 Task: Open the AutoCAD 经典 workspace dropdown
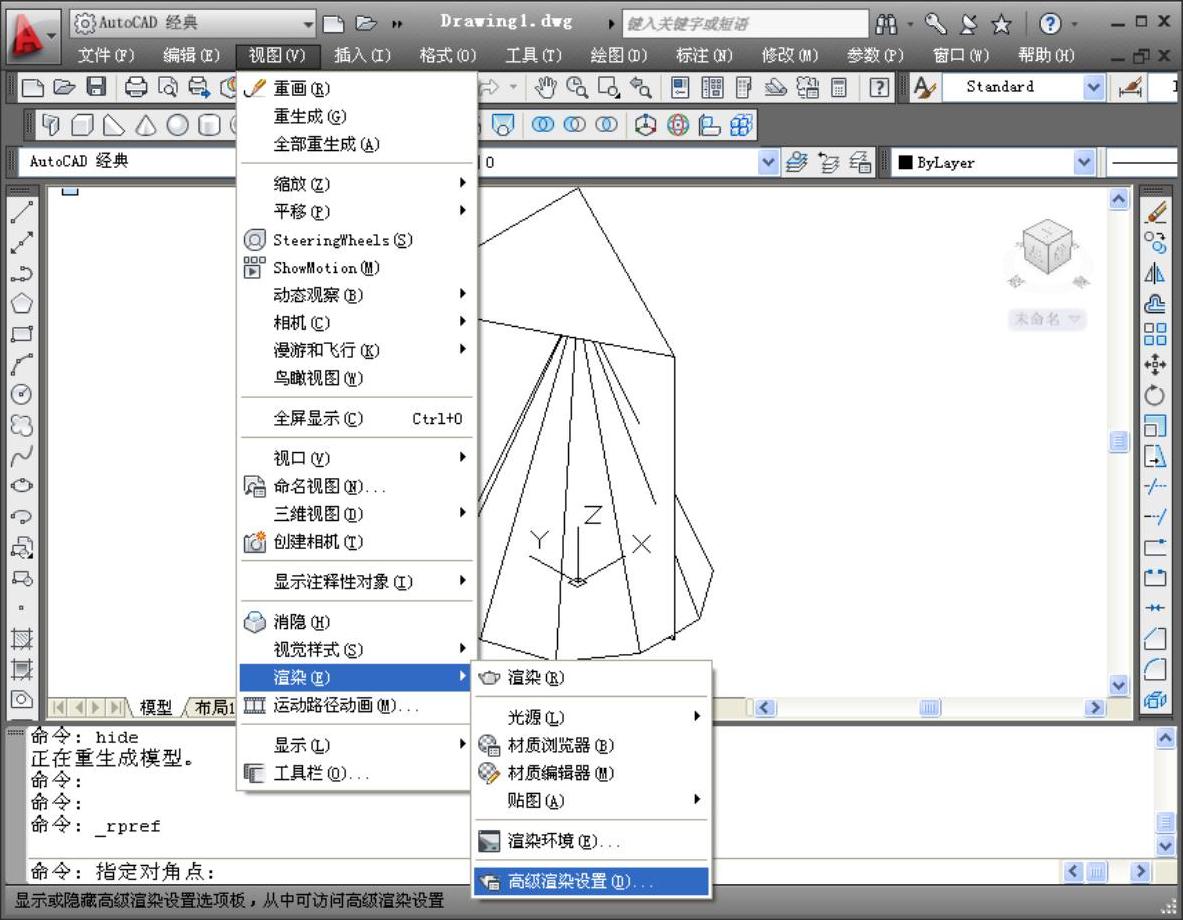tap(308, 23)
